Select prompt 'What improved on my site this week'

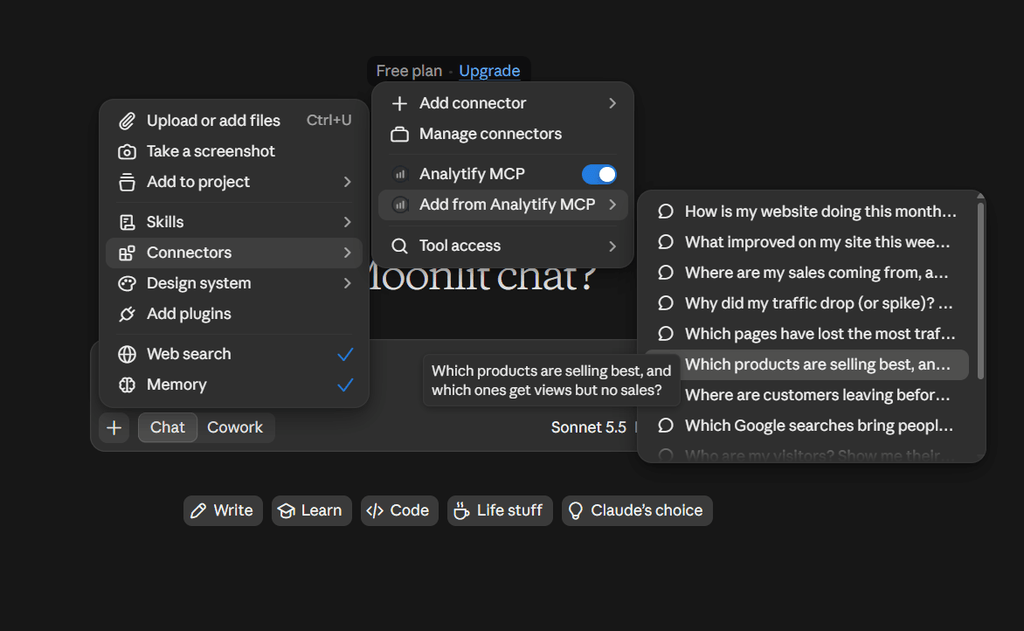(807, 242)
